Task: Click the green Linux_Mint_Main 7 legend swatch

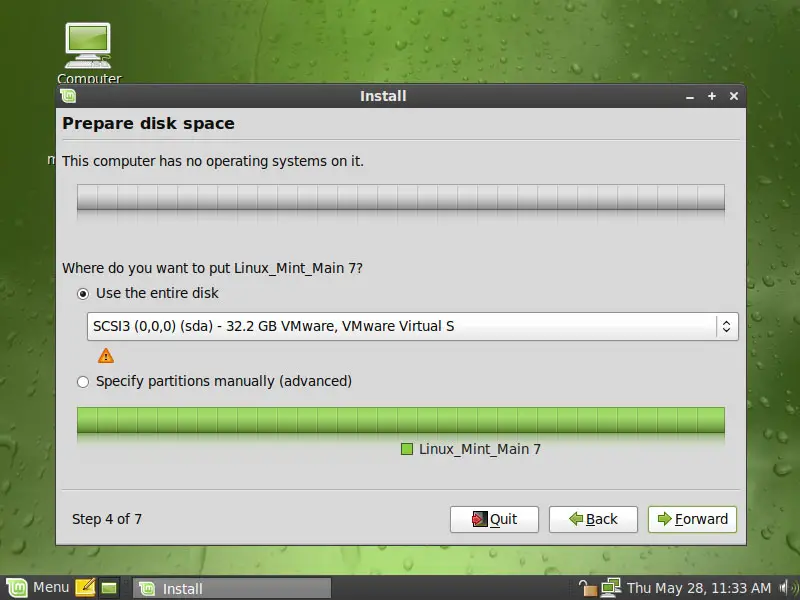Action: point(407,449)
